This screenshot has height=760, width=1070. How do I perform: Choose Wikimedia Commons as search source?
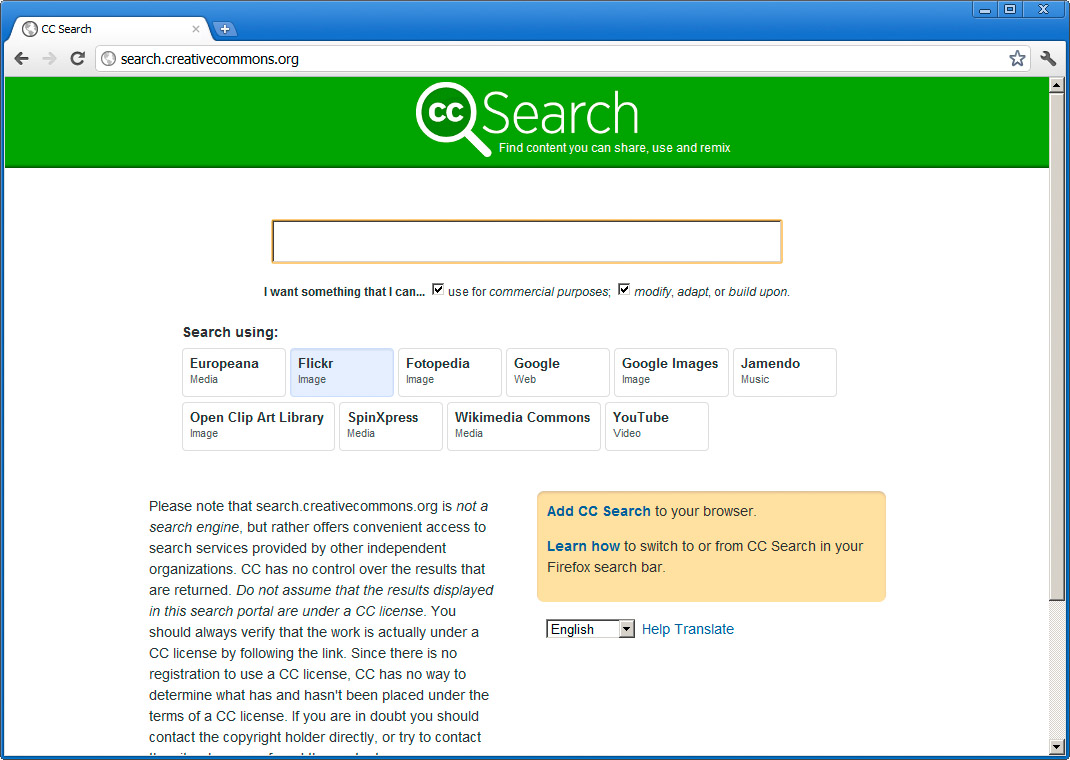[523, 426]
